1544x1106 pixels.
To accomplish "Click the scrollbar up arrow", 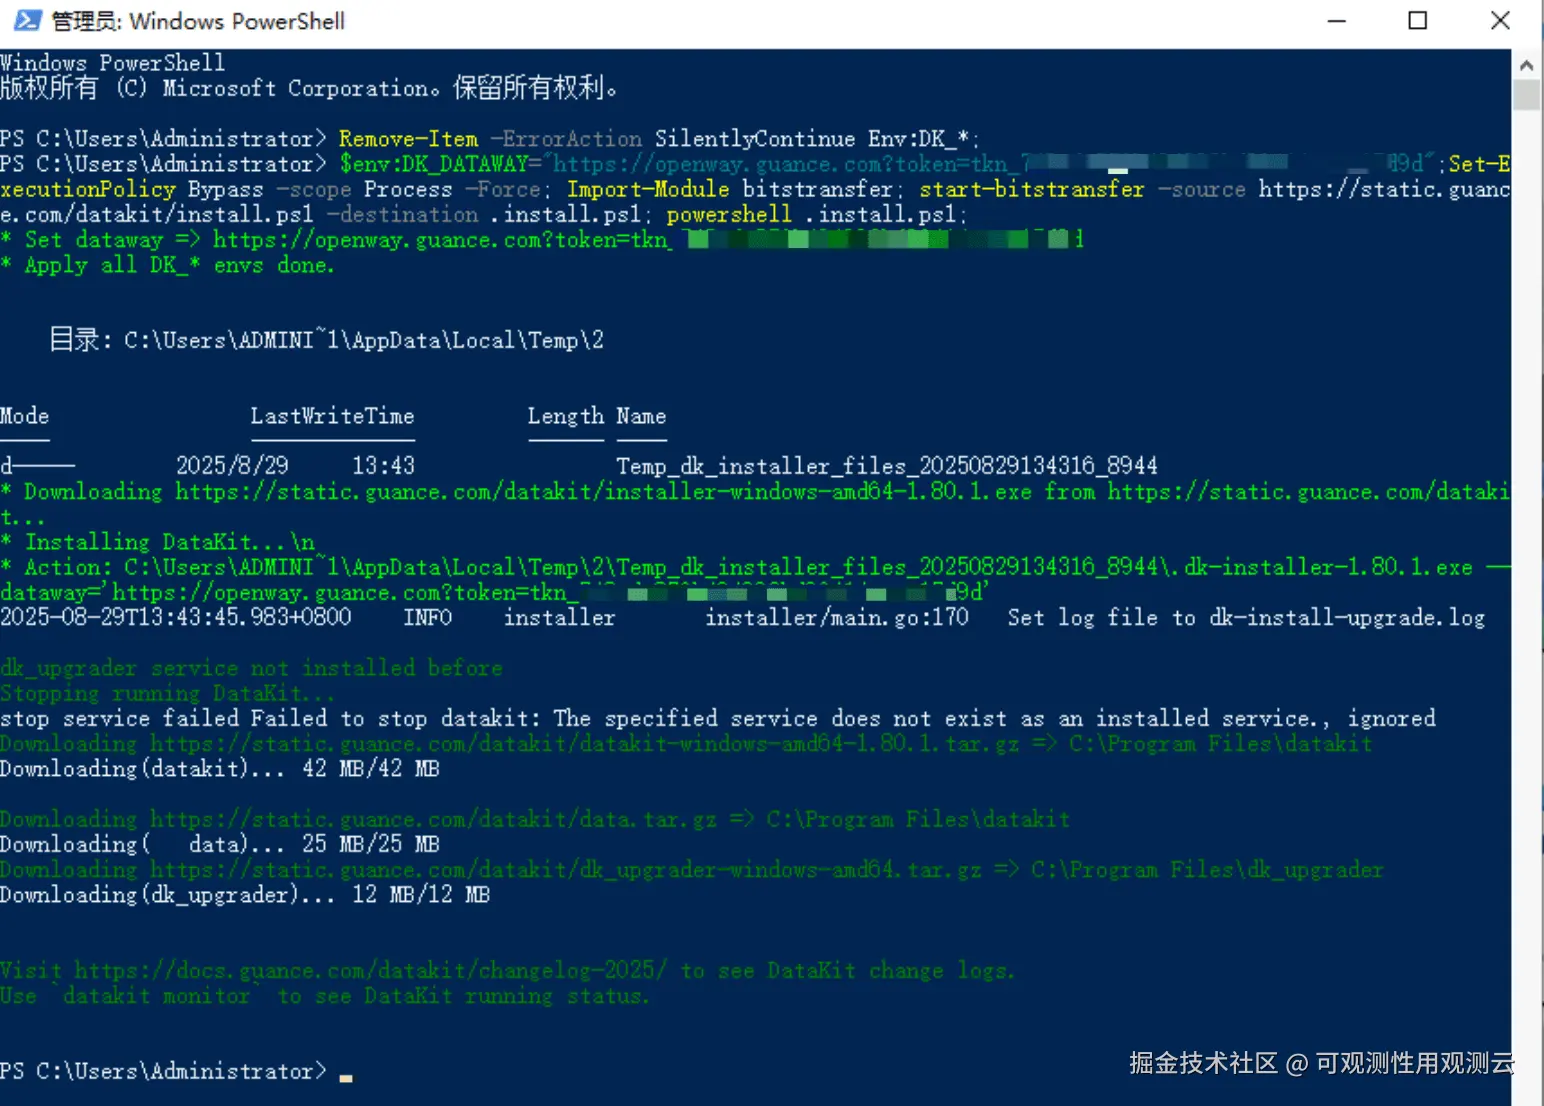I will [1526, 65].
